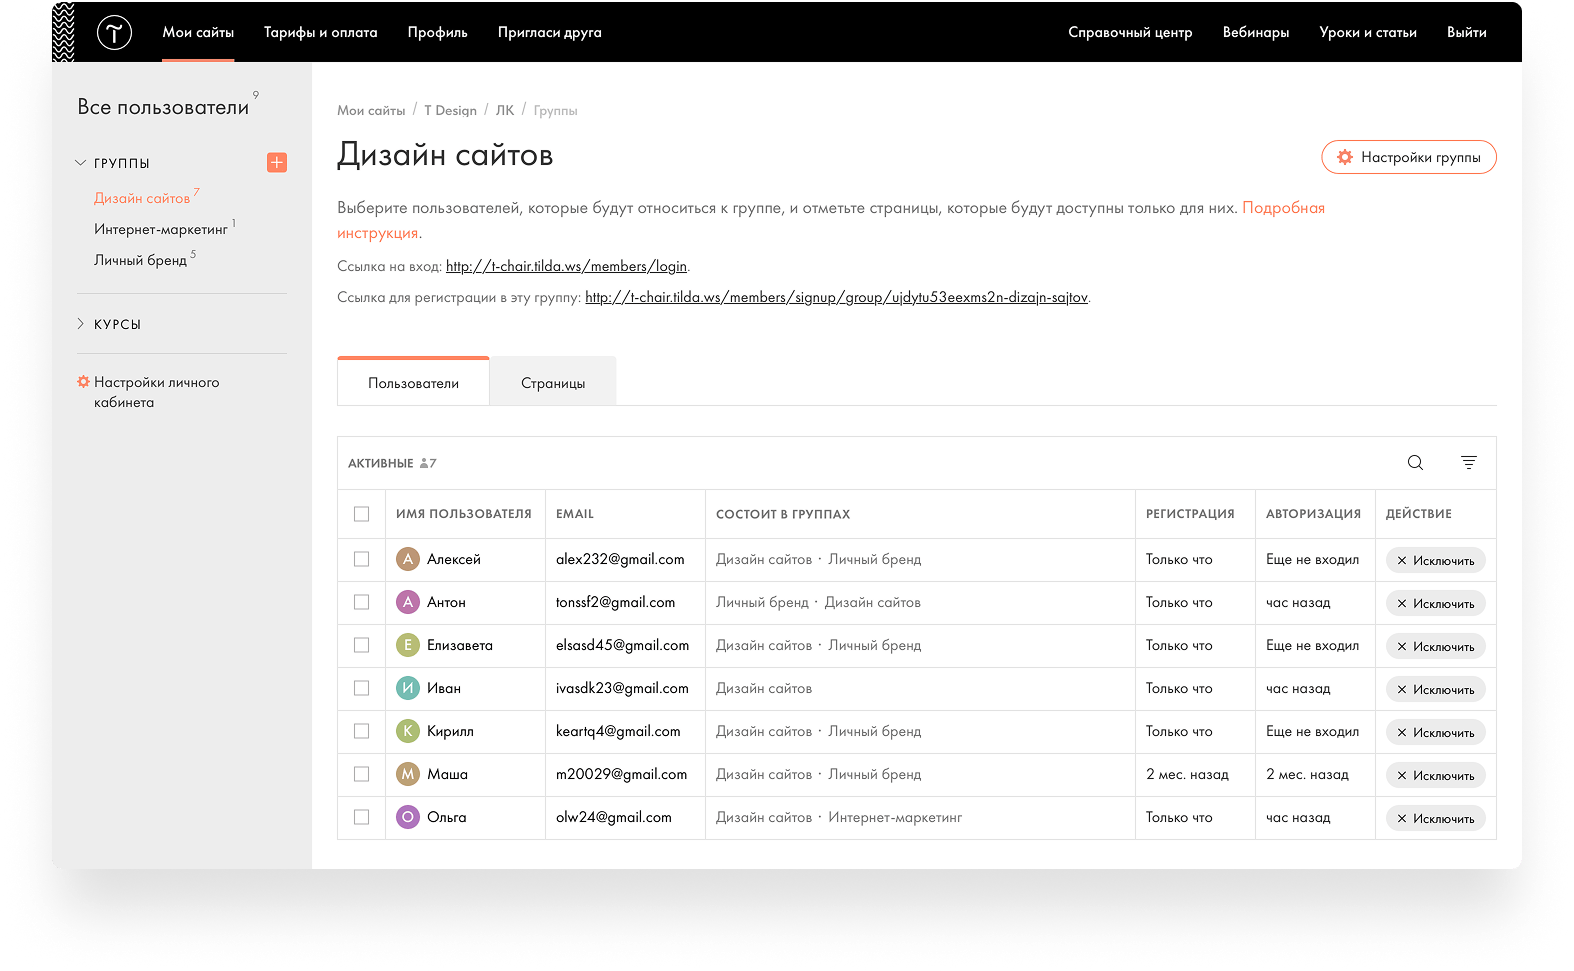
Task: Click the gear icon for personal cabinet settings
Action: (x=83, y=382)
